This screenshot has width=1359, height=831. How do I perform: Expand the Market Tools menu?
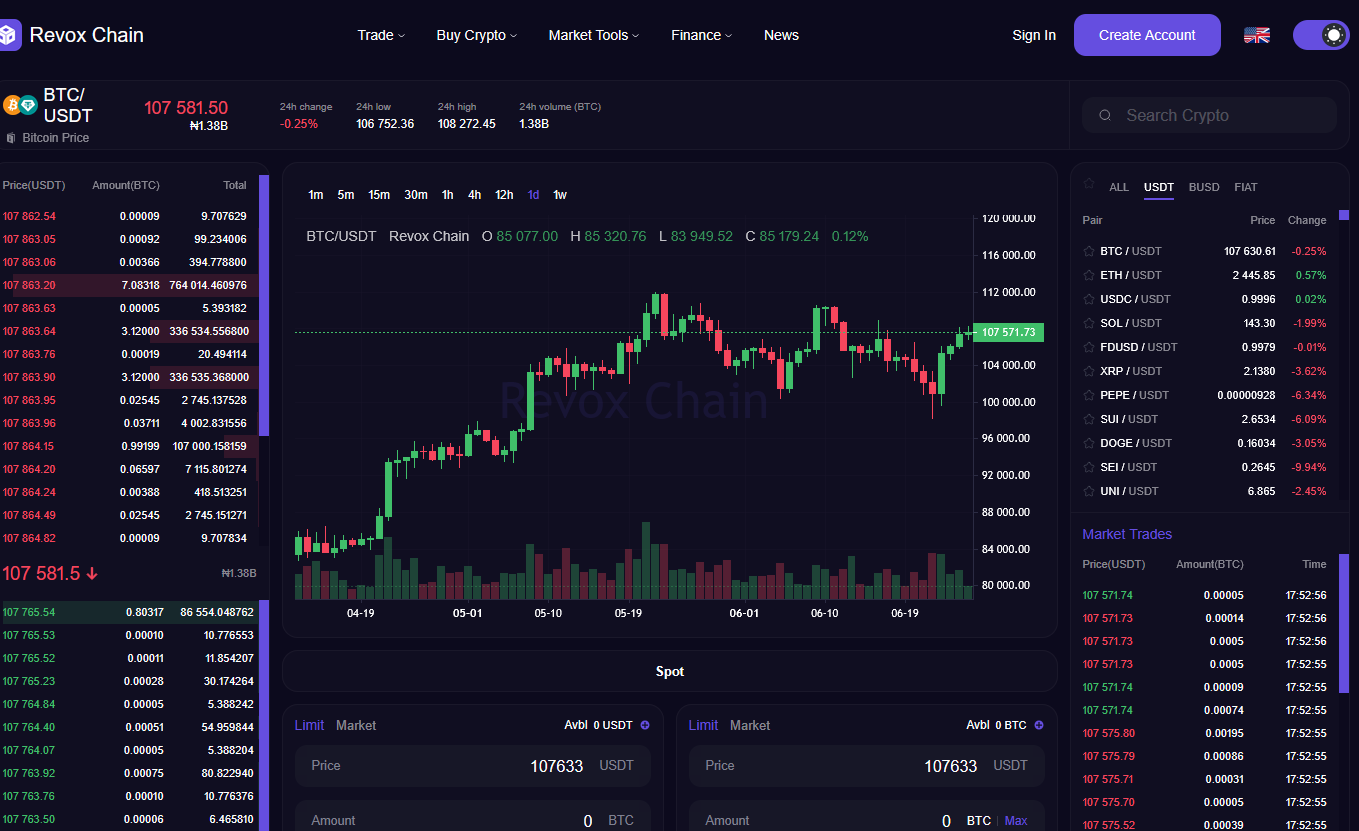[594, 35]
